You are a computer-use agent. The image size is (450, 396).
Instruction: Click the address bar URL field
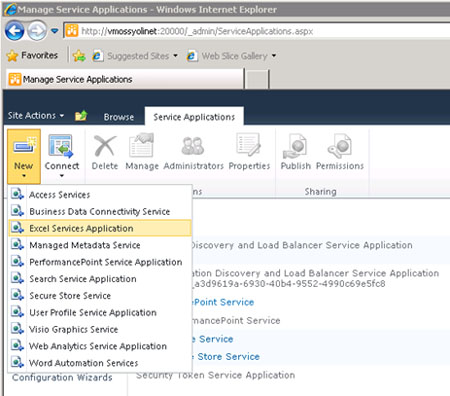click(257, 31)
